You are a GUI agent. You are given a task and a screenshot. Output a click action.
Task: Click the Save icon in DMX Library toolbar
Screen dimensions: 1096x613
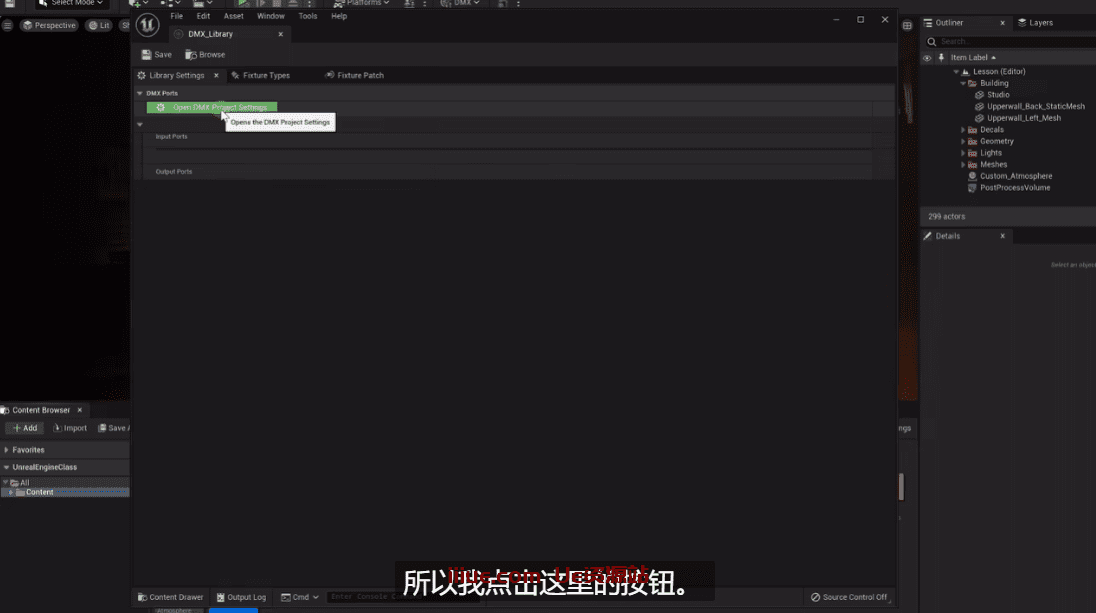pyautogui.click(x=147, y=55)
